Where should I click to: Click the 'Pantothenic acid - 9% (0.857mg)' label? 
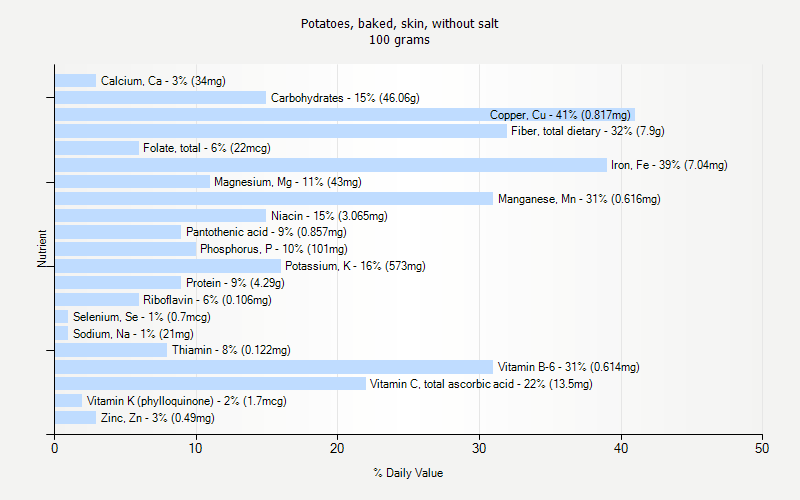point(266,232)
